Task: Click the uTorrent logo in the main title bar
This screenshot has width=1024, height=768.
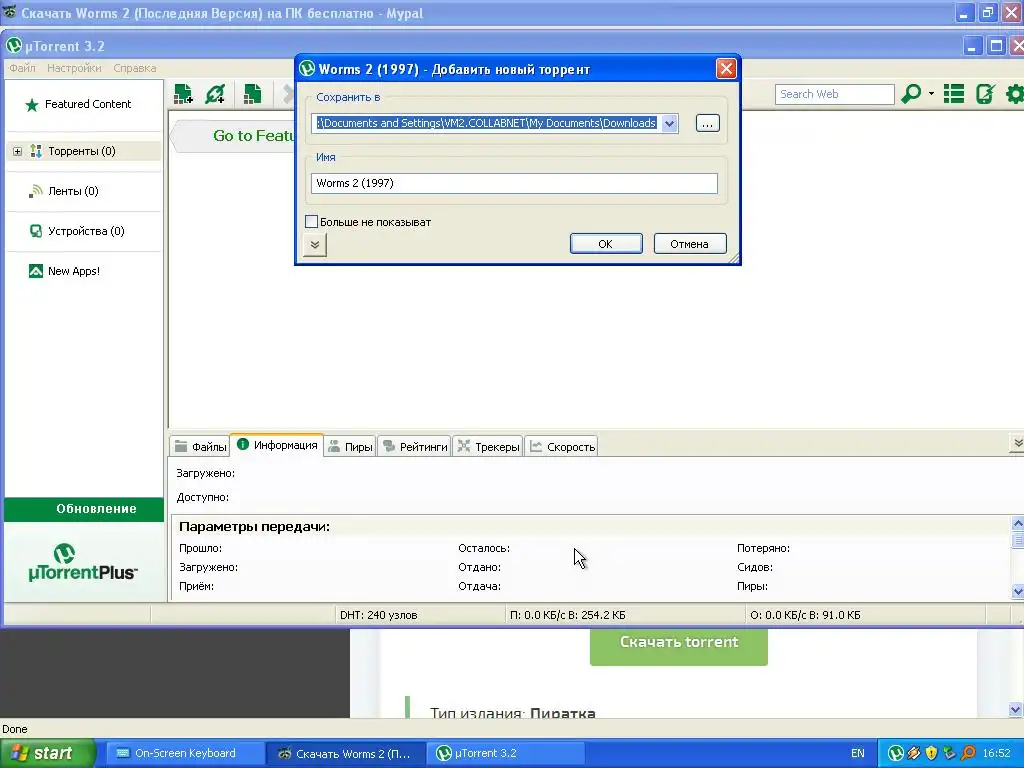Action: coord(14,46)
